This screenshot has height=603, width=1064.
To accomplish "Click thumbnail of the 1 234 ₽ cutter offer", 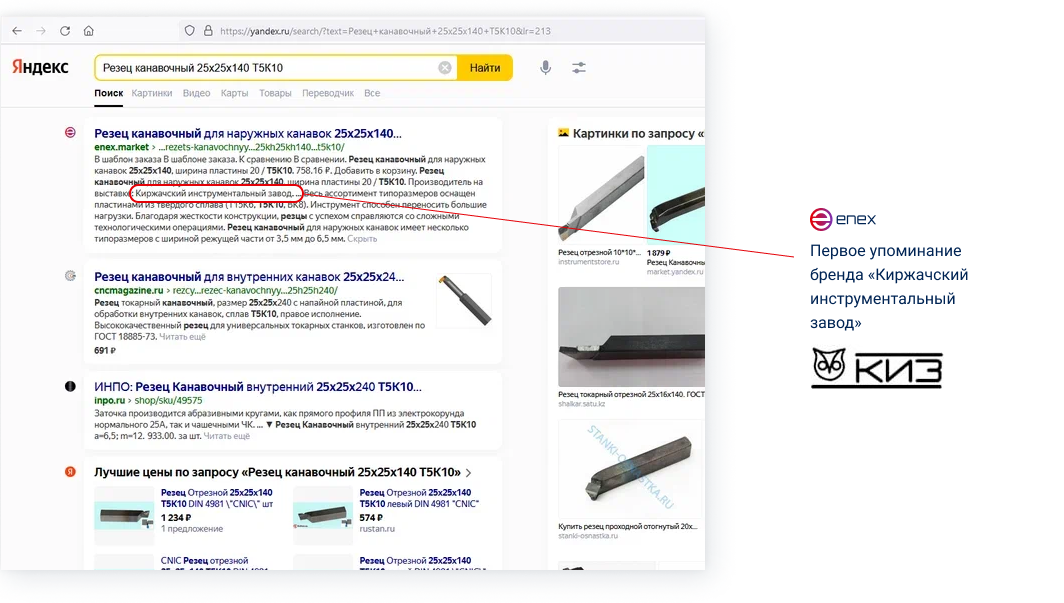I will 124,516.
